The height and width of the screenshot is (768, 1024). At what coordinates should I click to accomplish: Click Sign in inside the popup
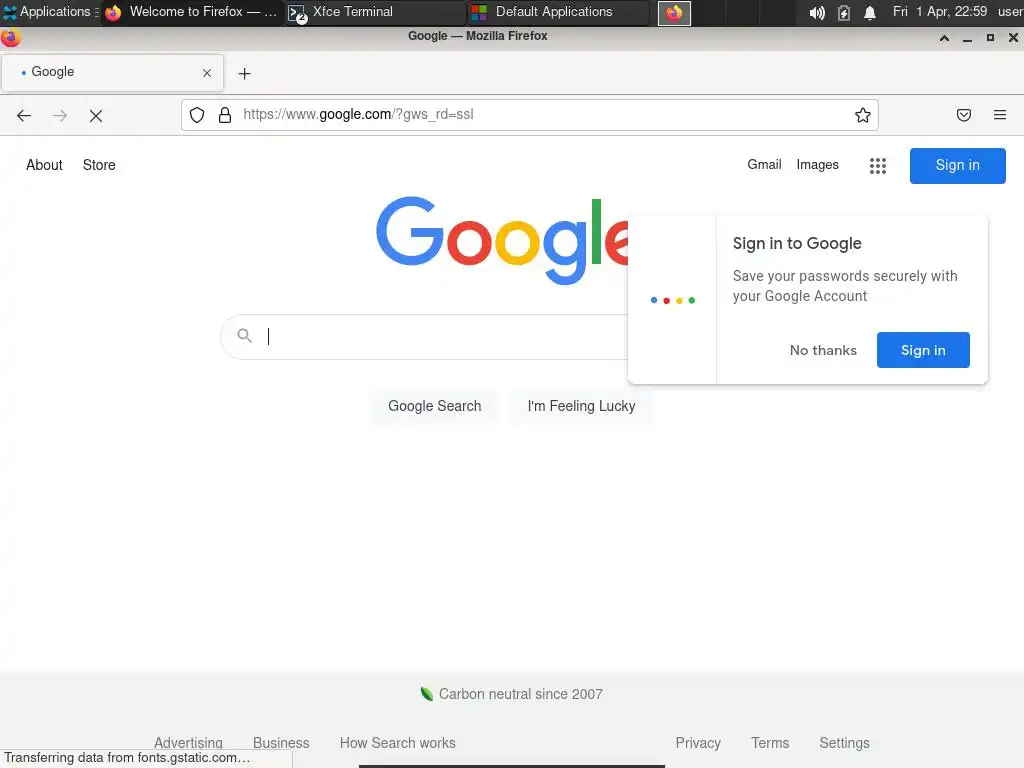coord(923,350)
